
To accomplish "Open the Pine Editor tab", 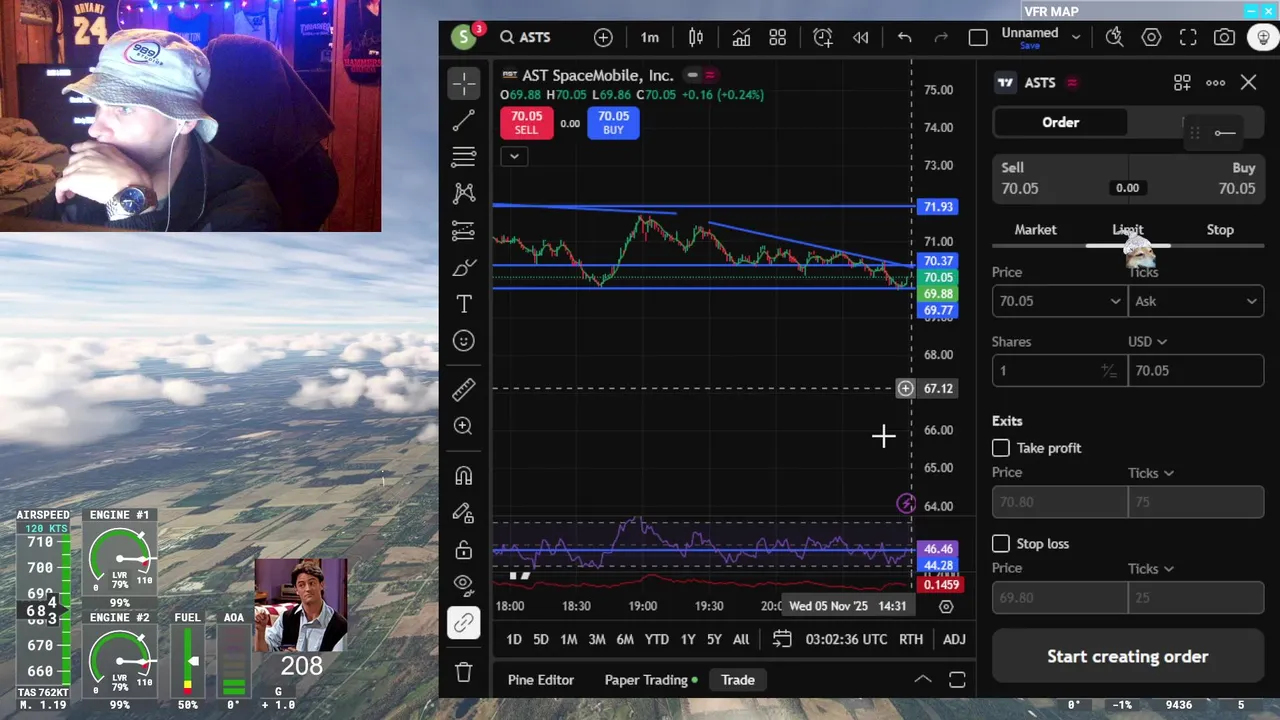I will tap(541, 680).
